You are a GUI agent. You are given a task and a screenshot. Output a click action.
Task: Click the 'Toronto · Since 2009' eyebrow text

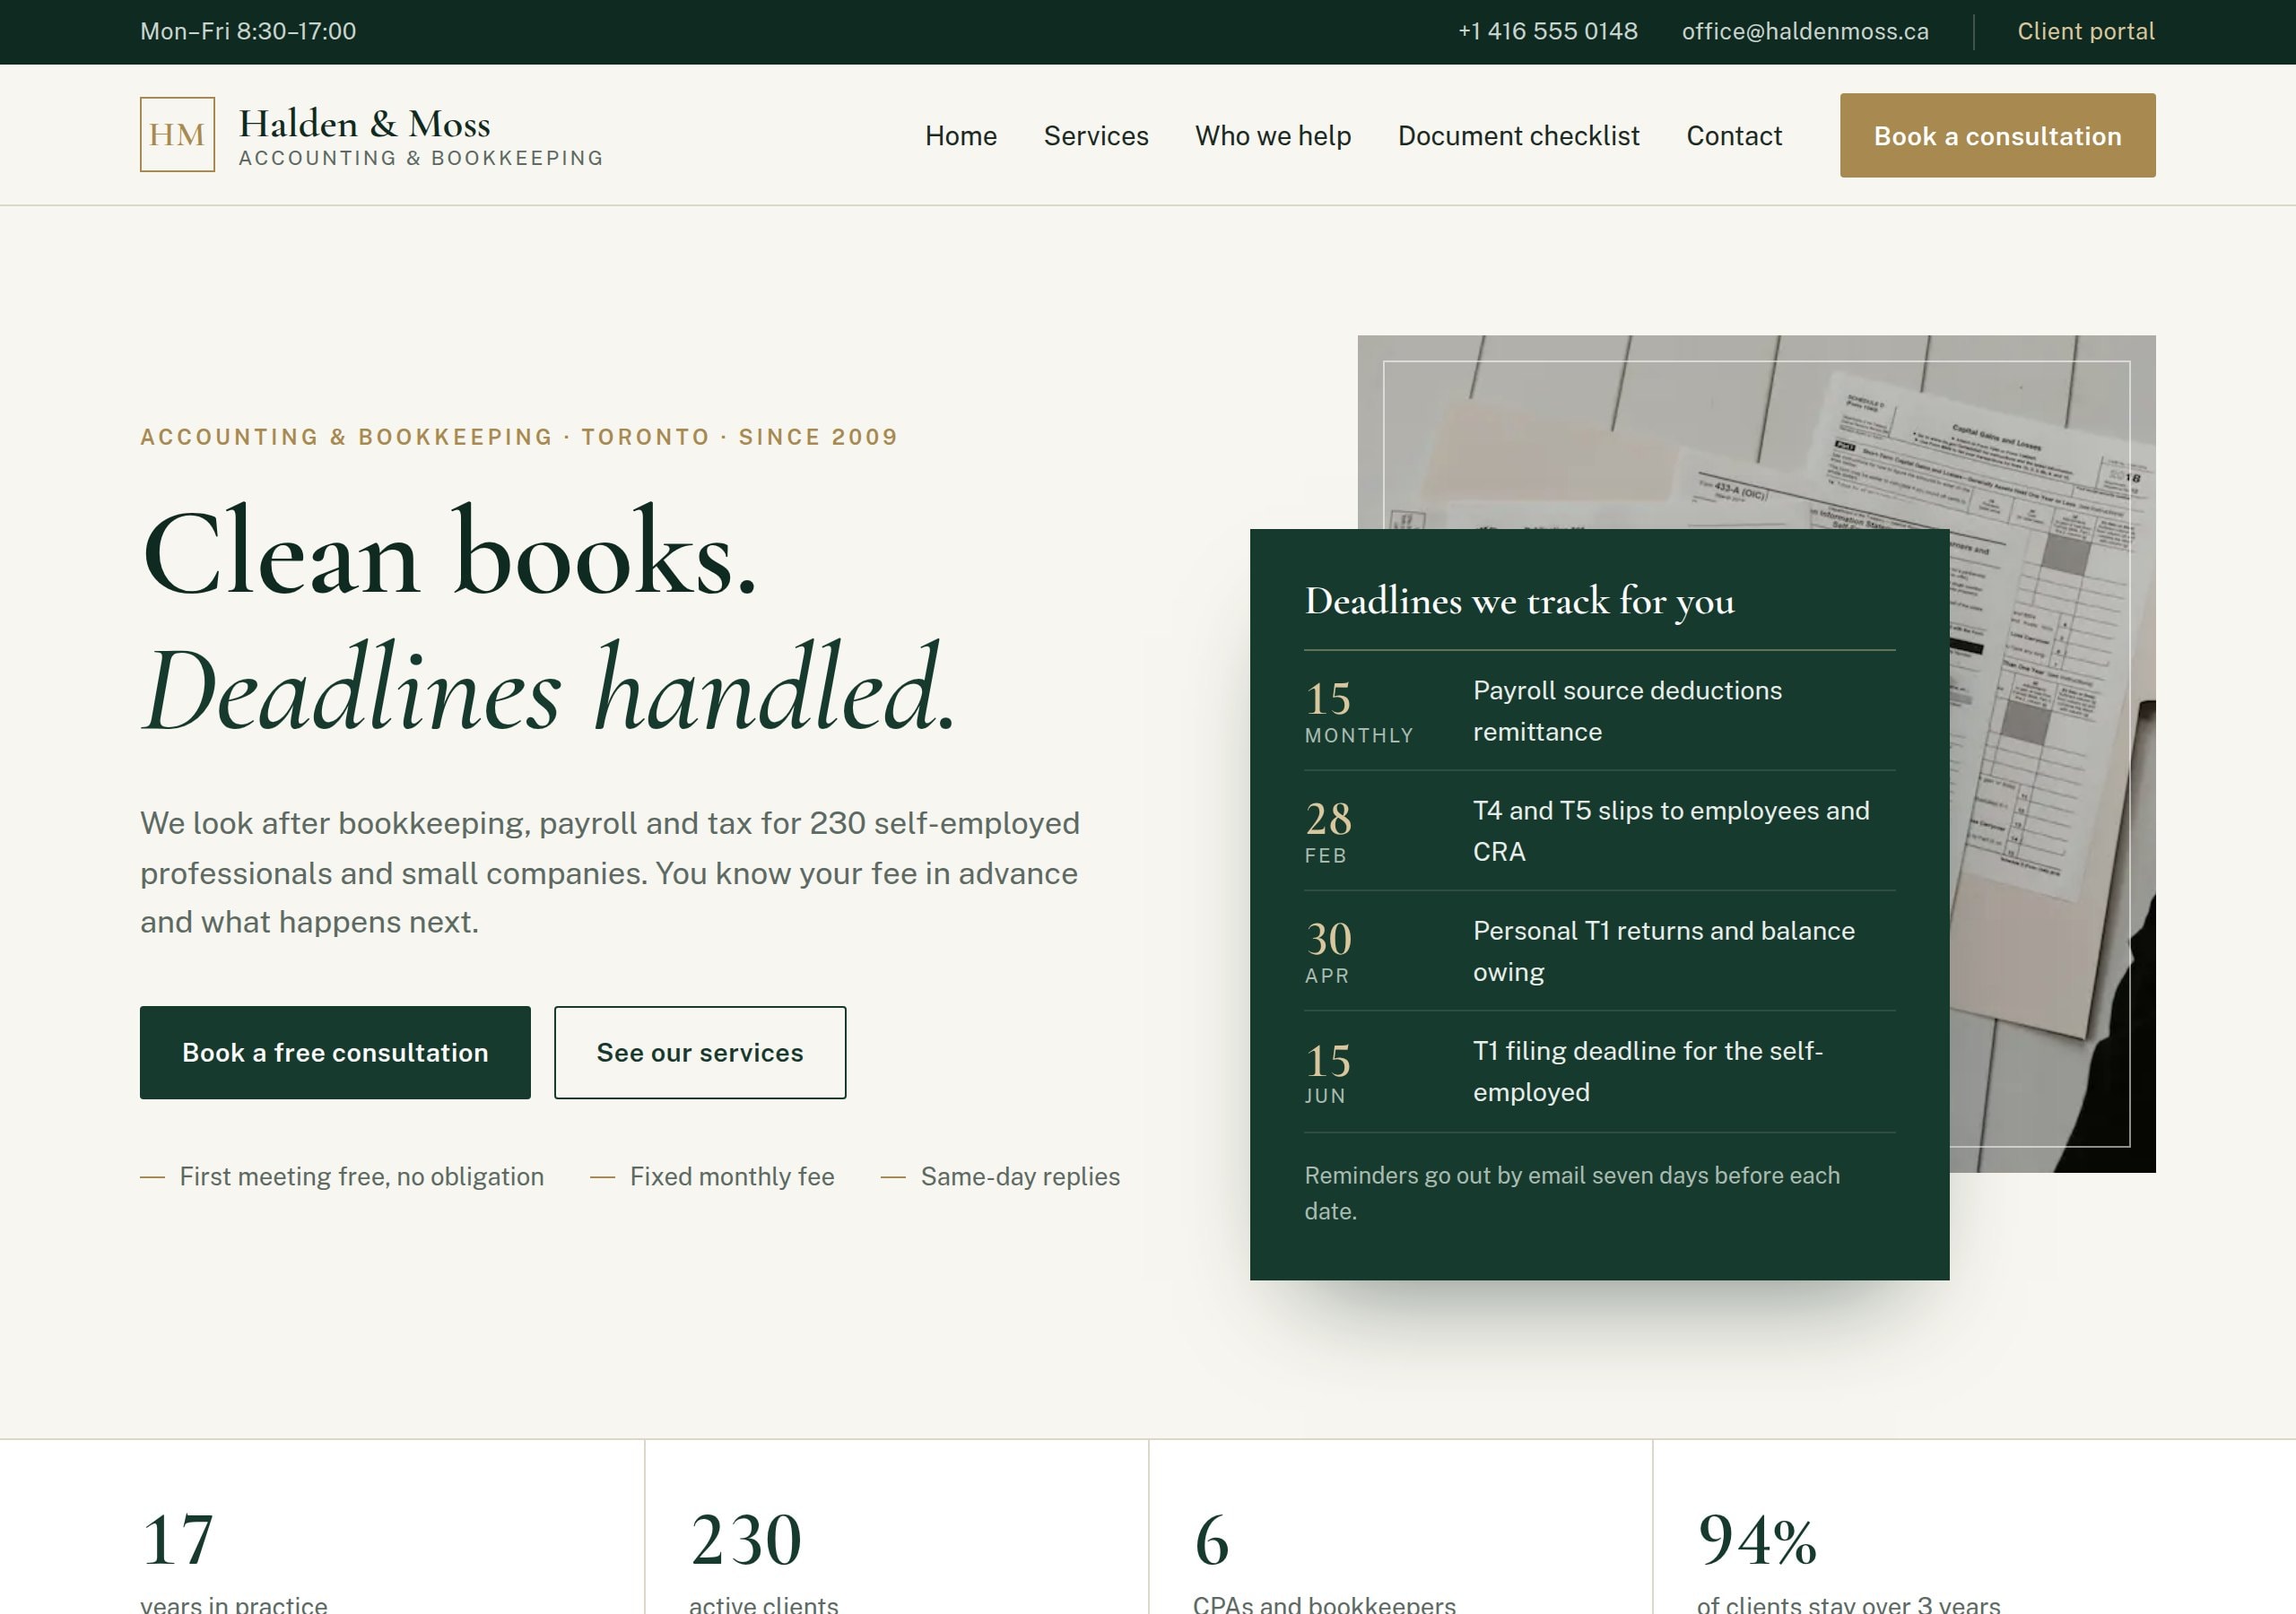pyautogui.click(x=740, y=437)
